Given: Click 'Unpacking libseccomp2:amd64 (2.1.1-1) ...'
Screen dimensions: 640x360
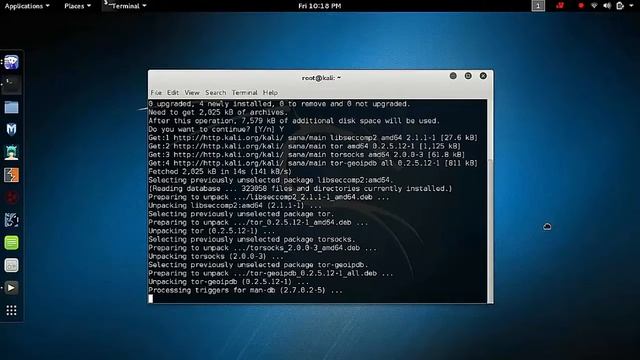Looking at the screenshot, I should tap(235, 206).
